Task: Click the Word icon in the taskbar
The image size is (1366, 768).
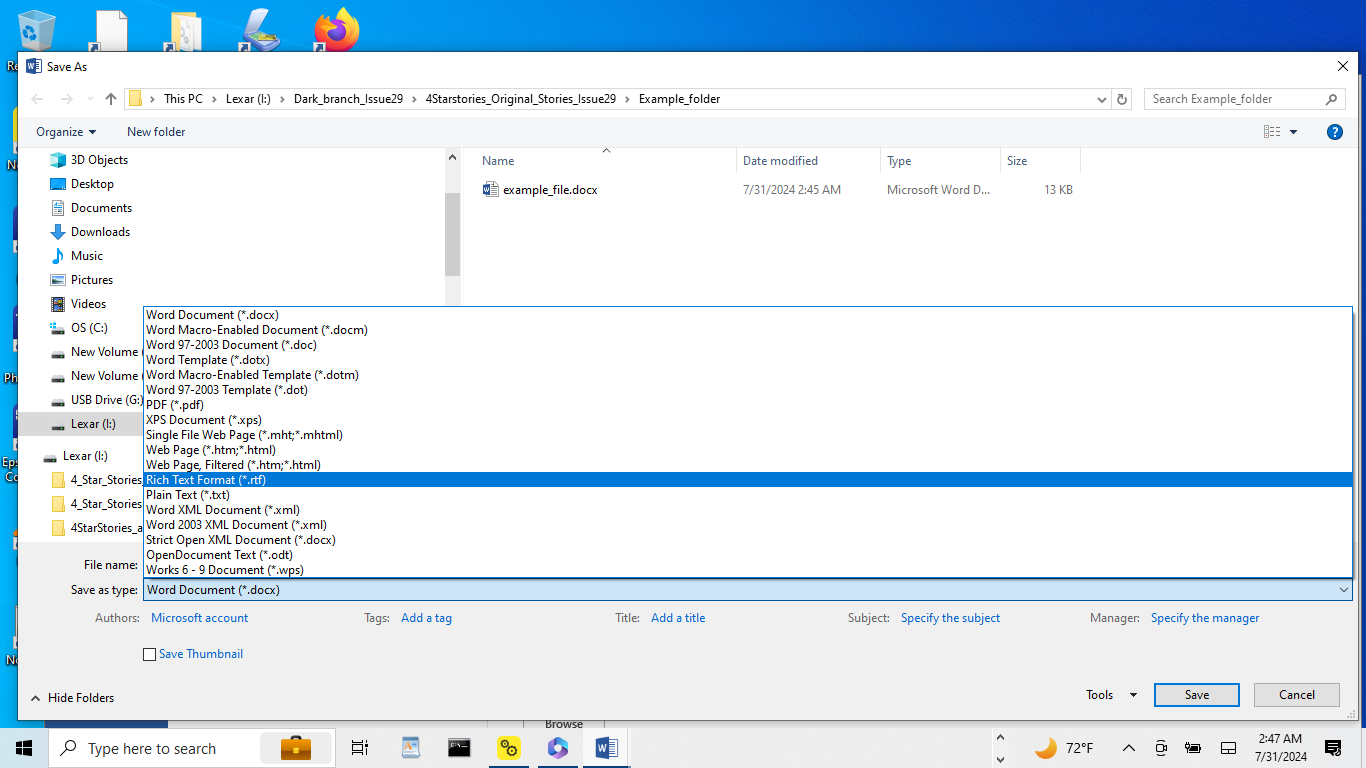Action: click(x=606, y=748)
